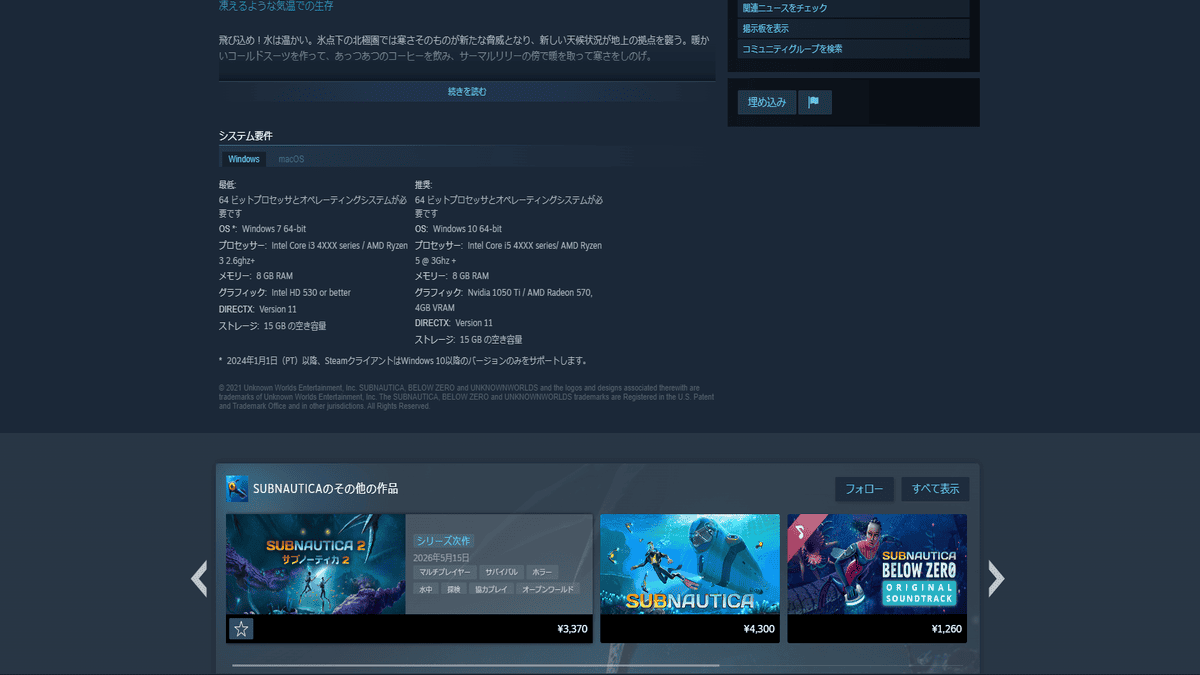This screenshot has width=1200, height=675.
Task: Click the オープンワールド tag
Action: click(548, 589)
